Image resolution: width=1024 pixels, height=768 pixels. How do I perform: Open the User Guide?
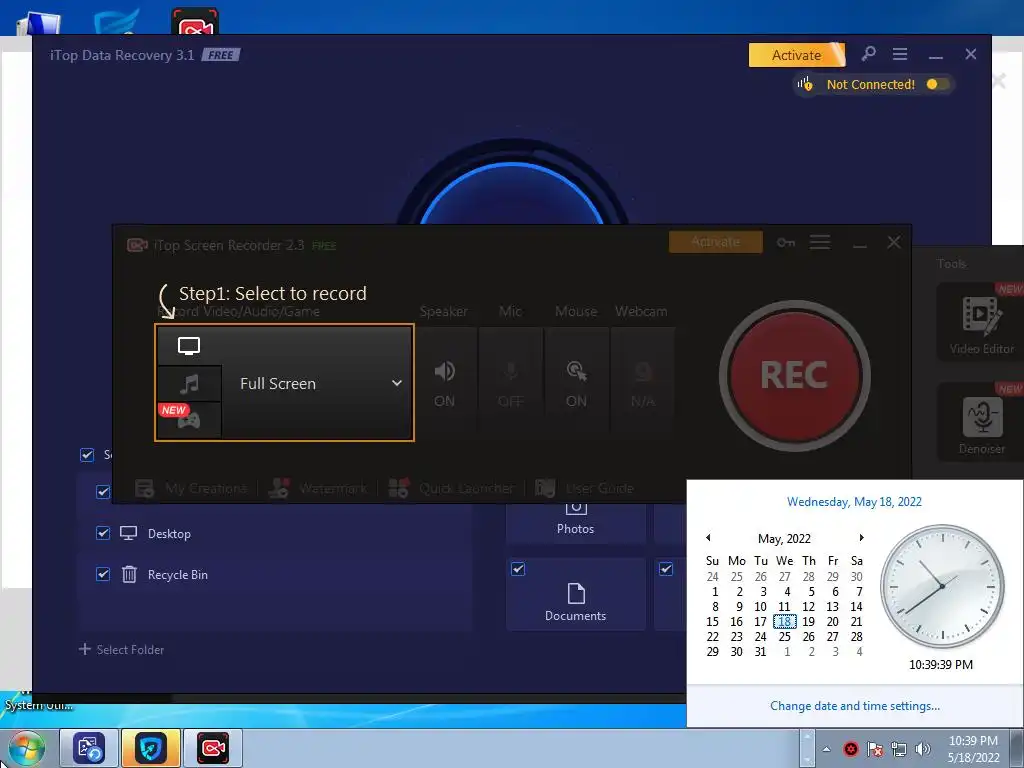pyautogui.click(x=584, y=488)
